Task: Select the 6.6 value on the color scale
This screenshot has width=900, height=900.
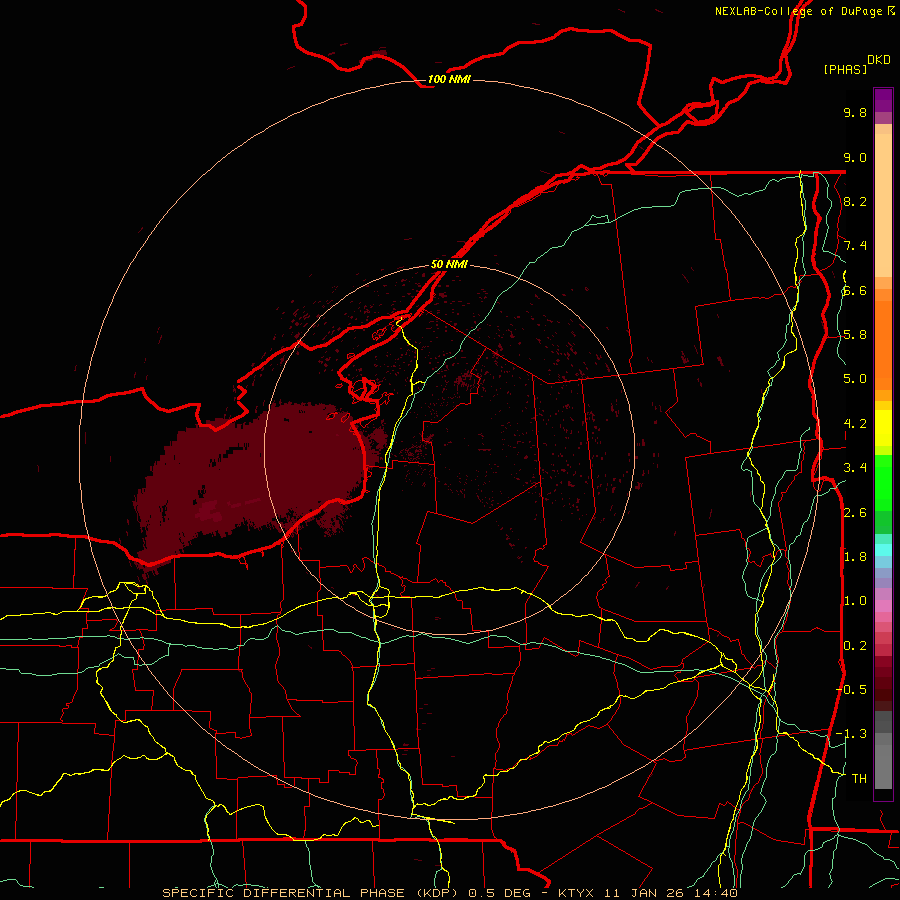Action: click(855, 290)
